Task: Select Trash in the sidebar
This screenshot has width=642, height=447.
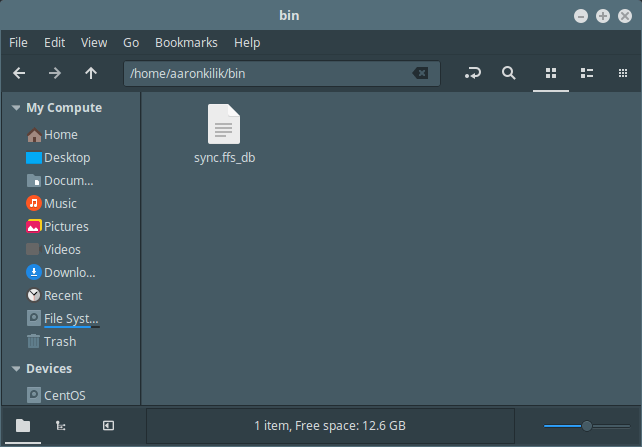Action: pyautogui.click(x=60, y=342)
